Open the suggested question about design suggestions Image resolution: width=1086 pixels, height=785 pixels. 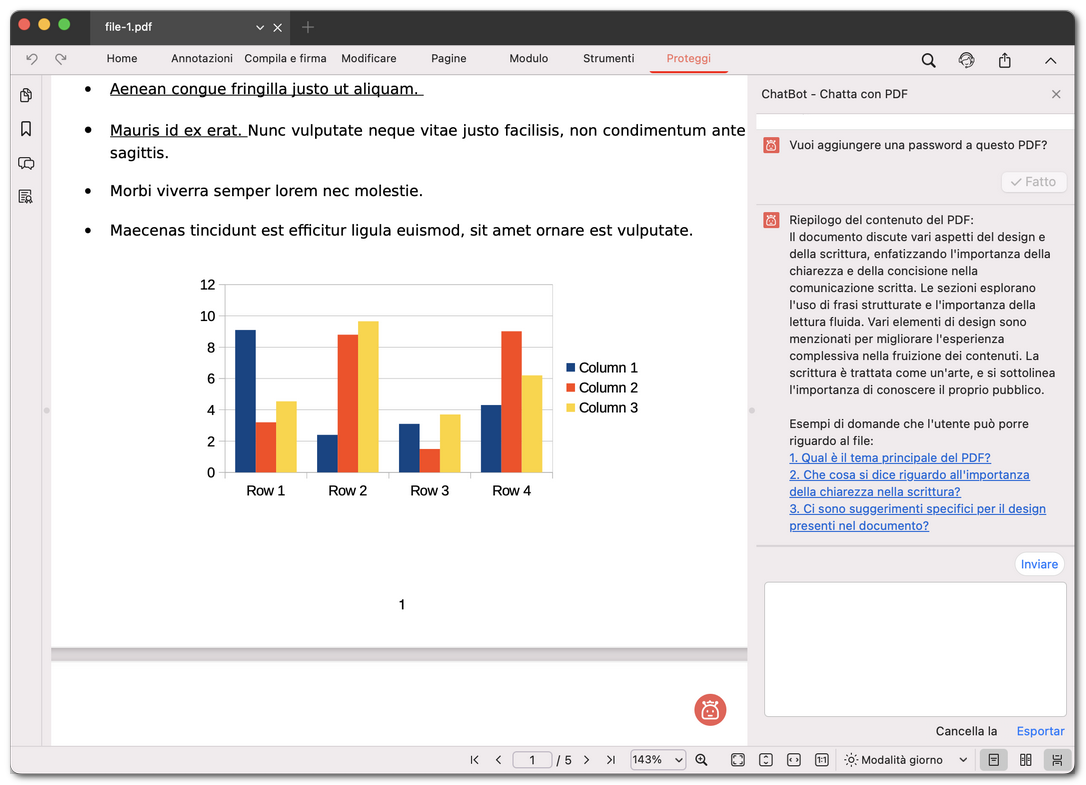(x=918, y=516)
